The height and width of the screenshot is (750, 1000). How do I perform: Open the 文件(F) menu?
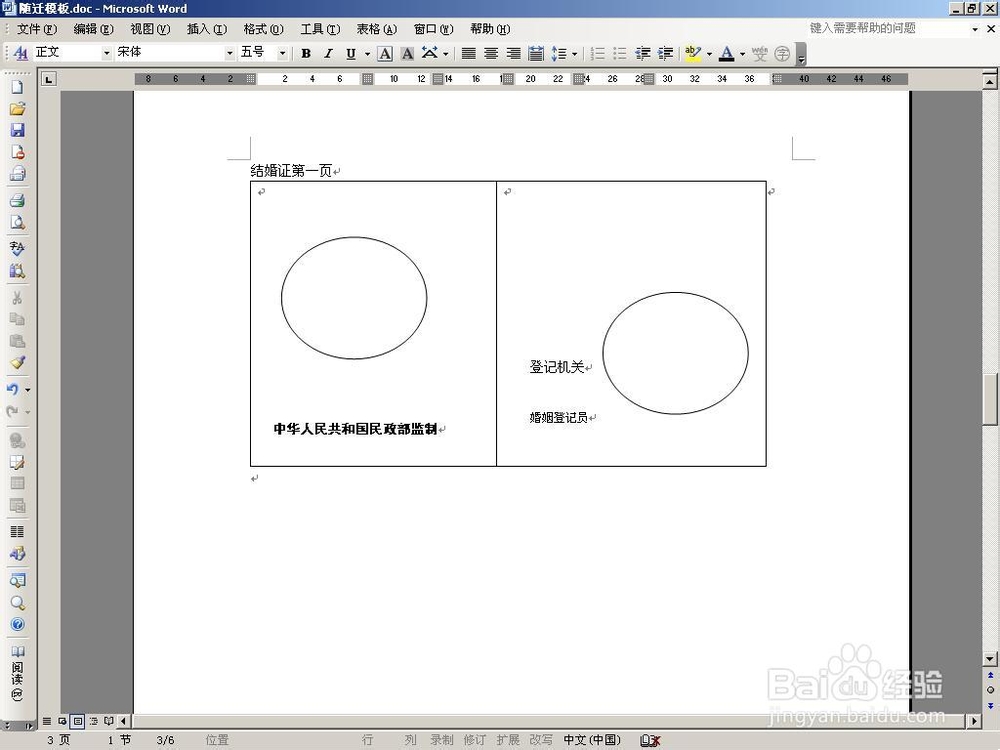point(36,29)
